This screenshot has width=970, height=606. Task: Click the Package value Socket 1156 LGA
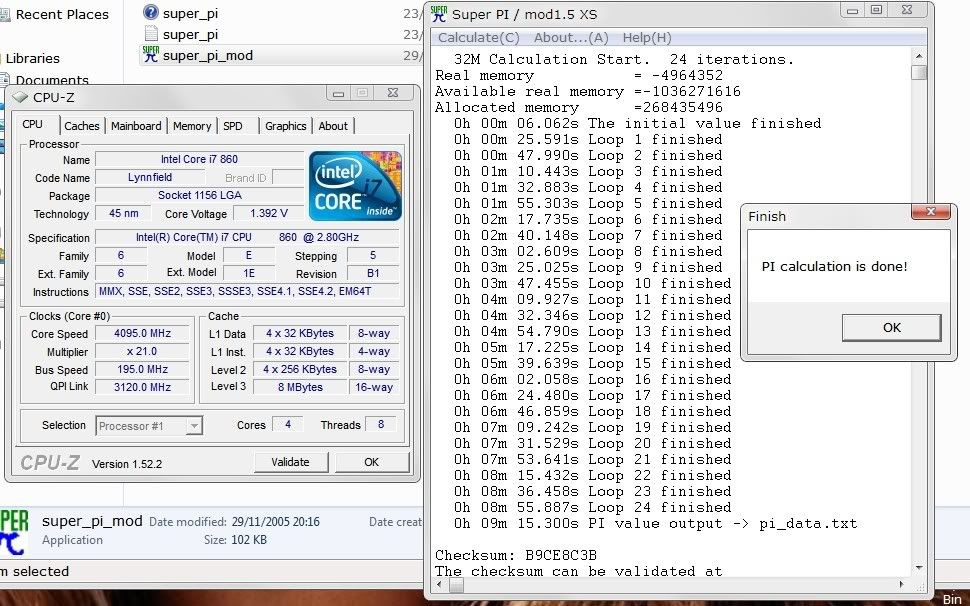(x=199, y=195)
